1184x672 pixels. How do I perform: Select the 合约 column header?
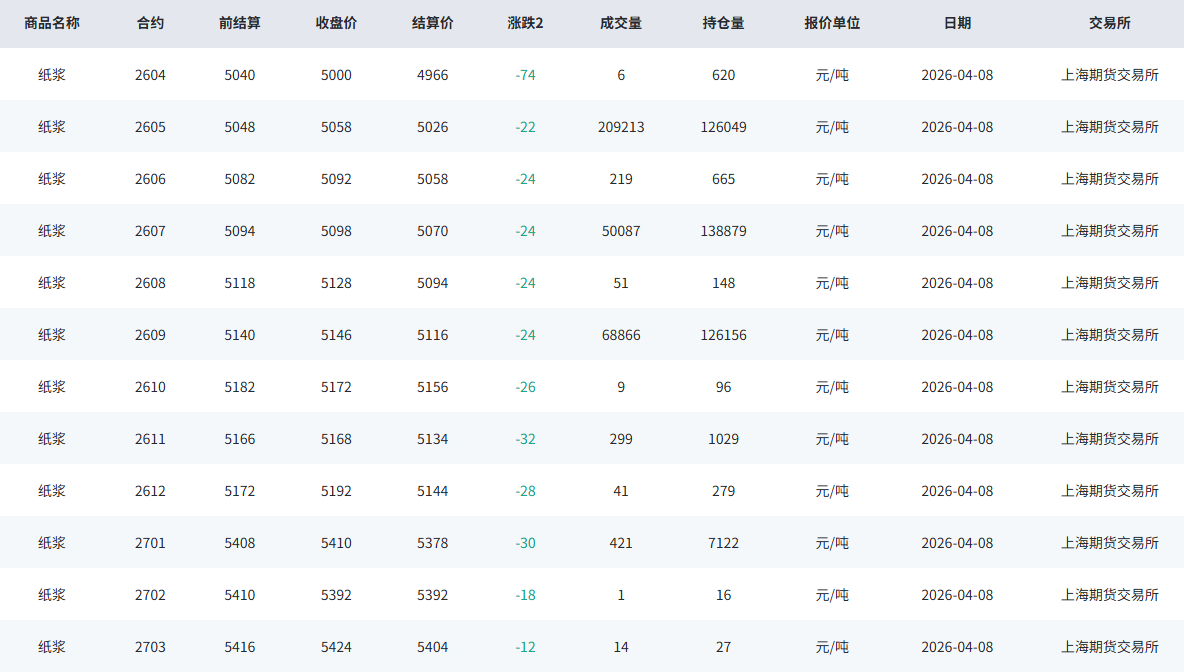point(150,23)
